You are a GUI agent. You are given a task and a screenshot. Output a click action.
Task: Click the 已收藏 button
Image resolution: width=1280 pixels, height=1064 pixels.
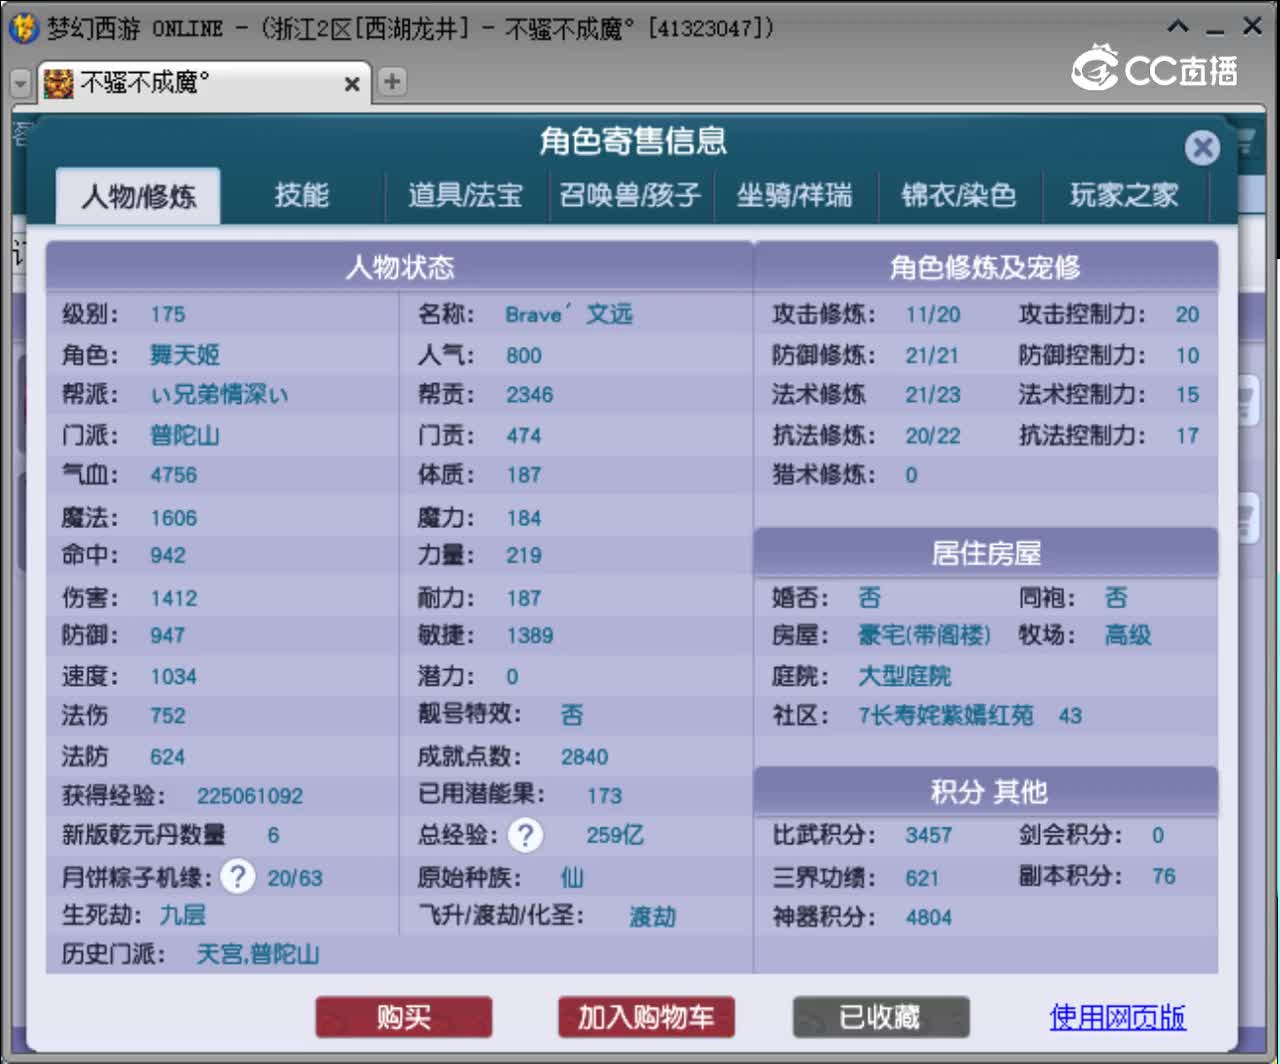(x=881, y=1017)
